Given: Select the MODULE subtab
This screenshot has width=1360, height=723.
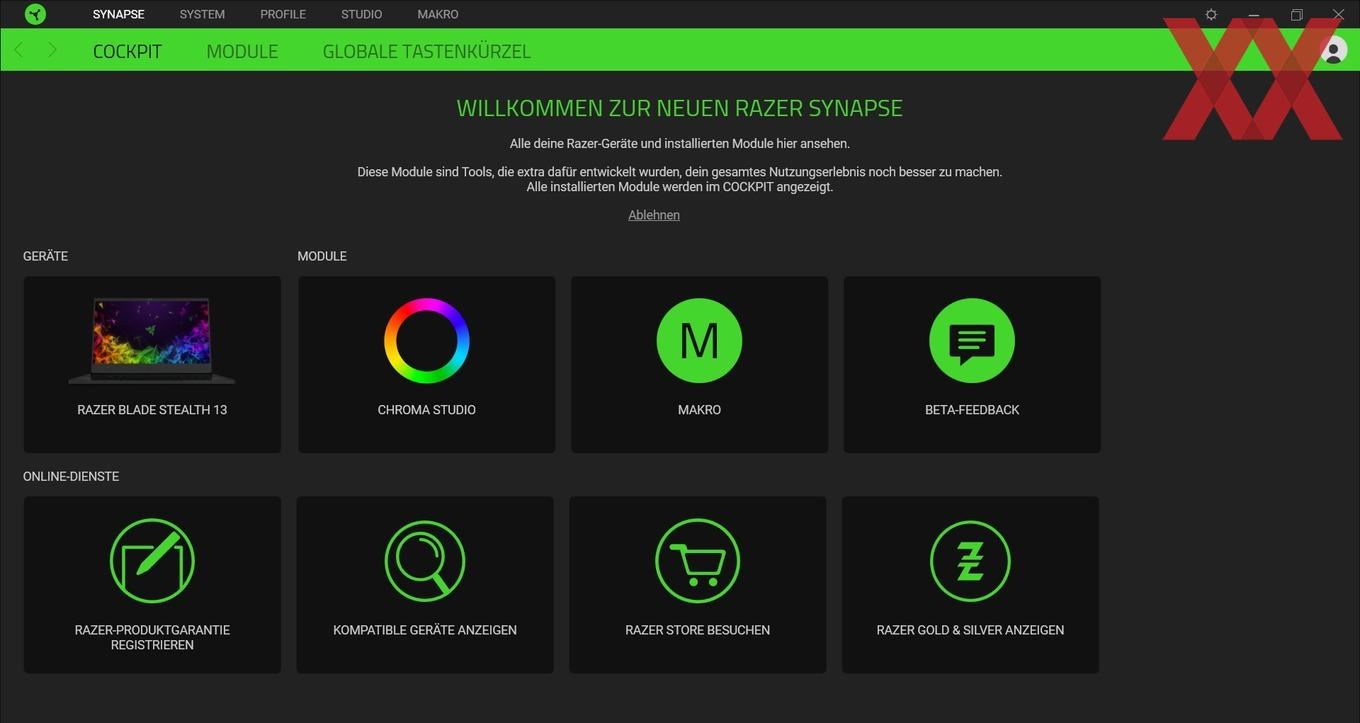Looking at the screenshot, I should (x=242, y=51).
